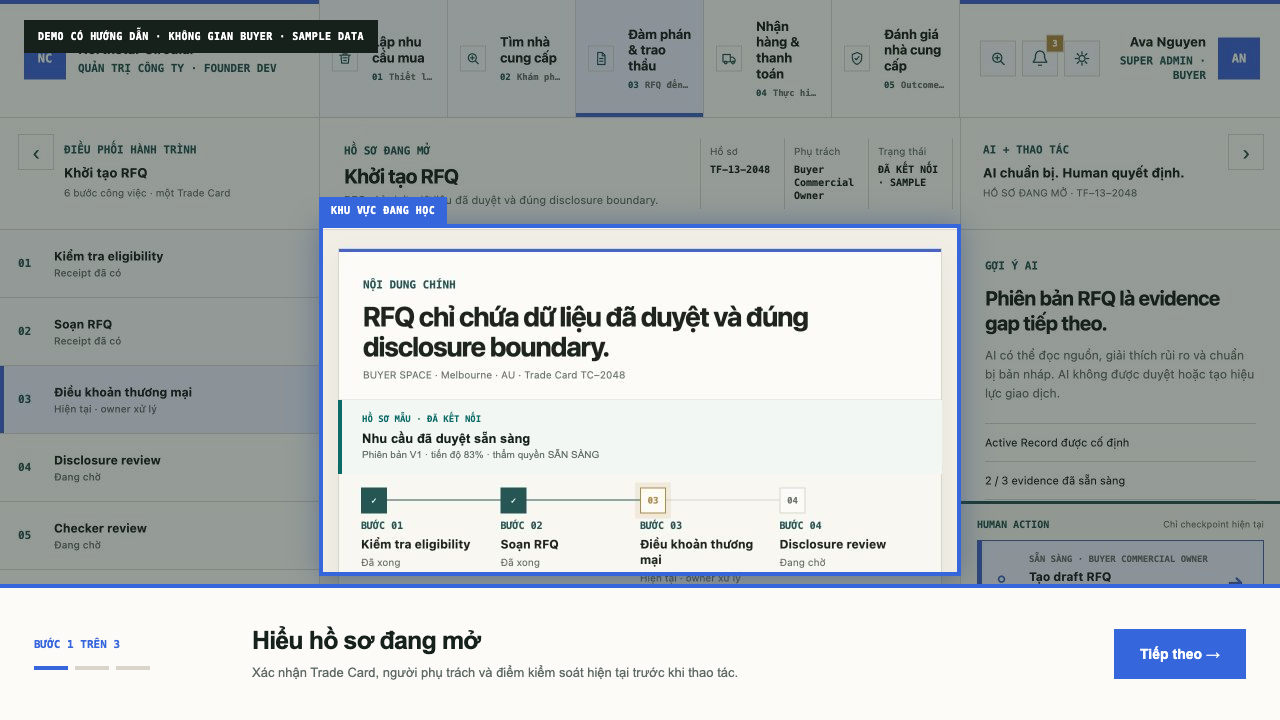Click the third tour progress segment
The image size is (1280, 720).
tap(133, 668)
